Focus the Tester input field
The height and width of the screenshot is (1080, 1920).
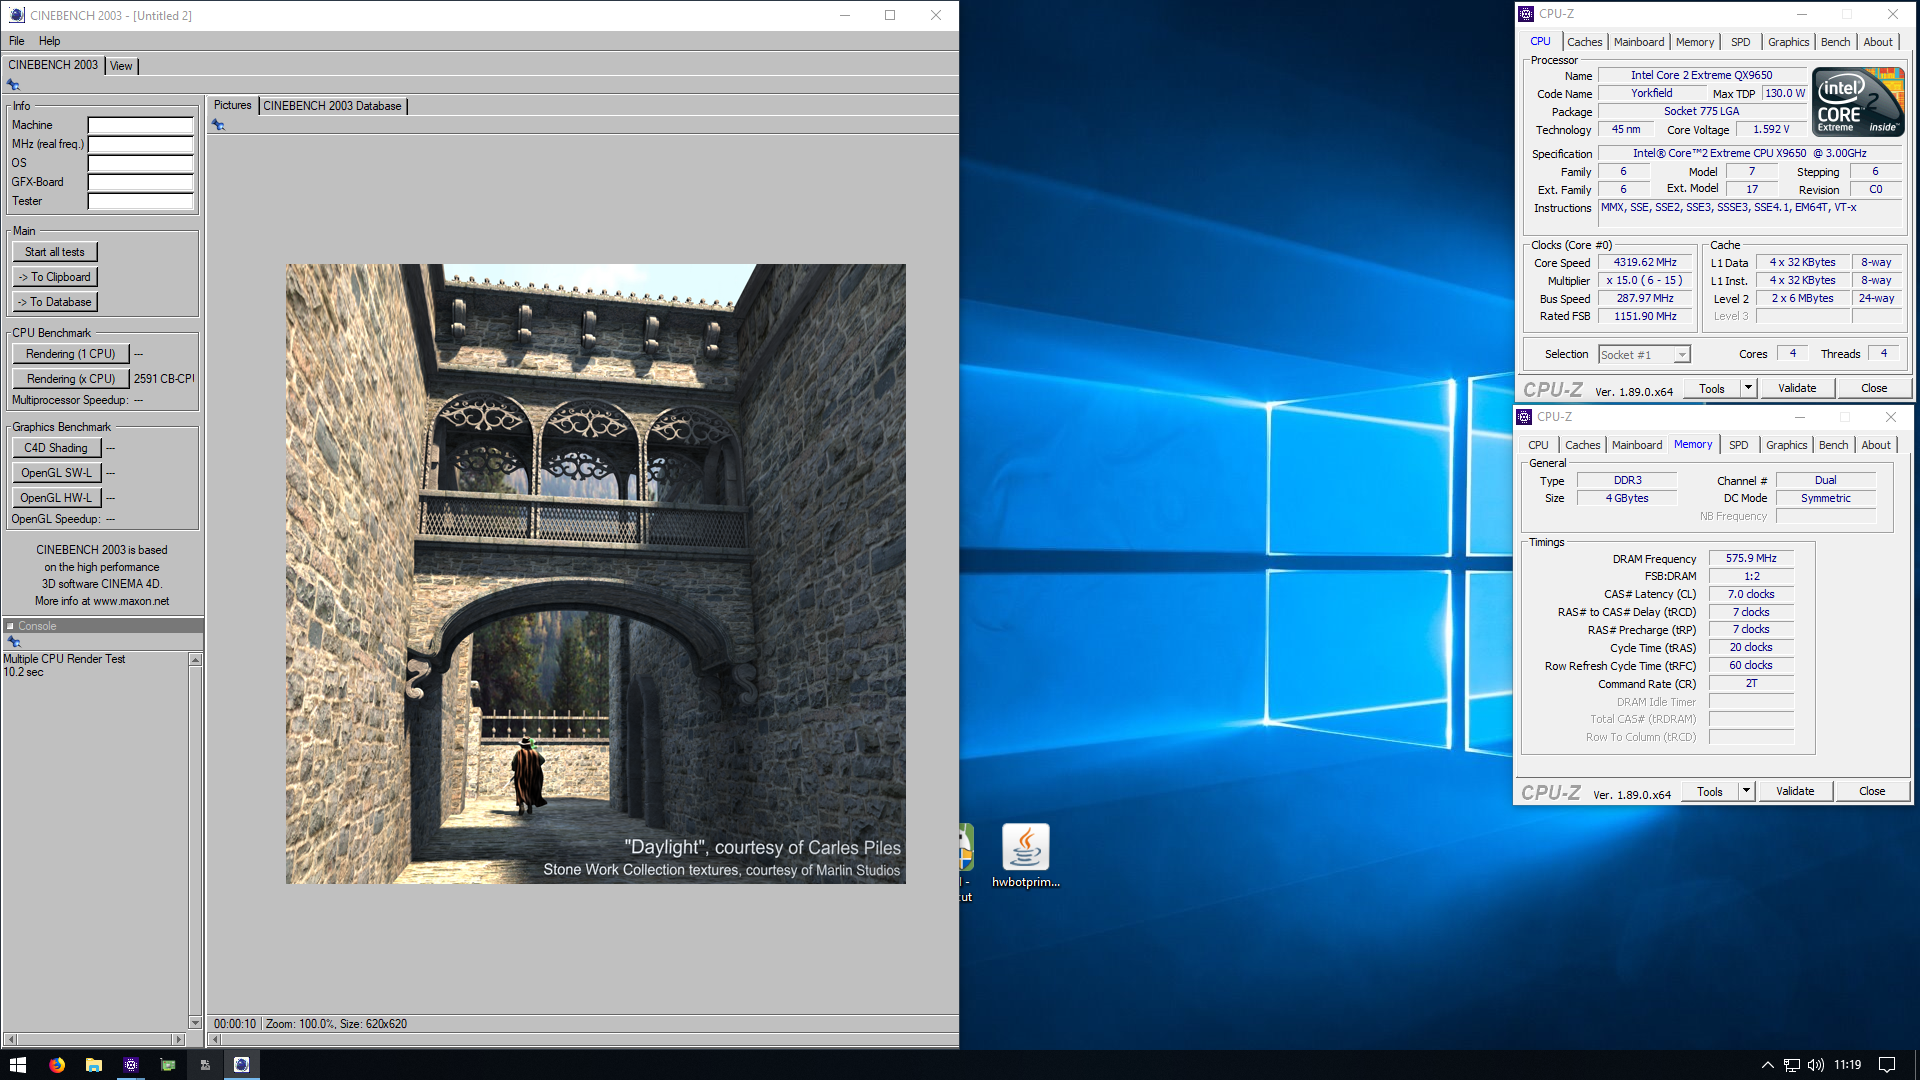[x=140, y=202]
